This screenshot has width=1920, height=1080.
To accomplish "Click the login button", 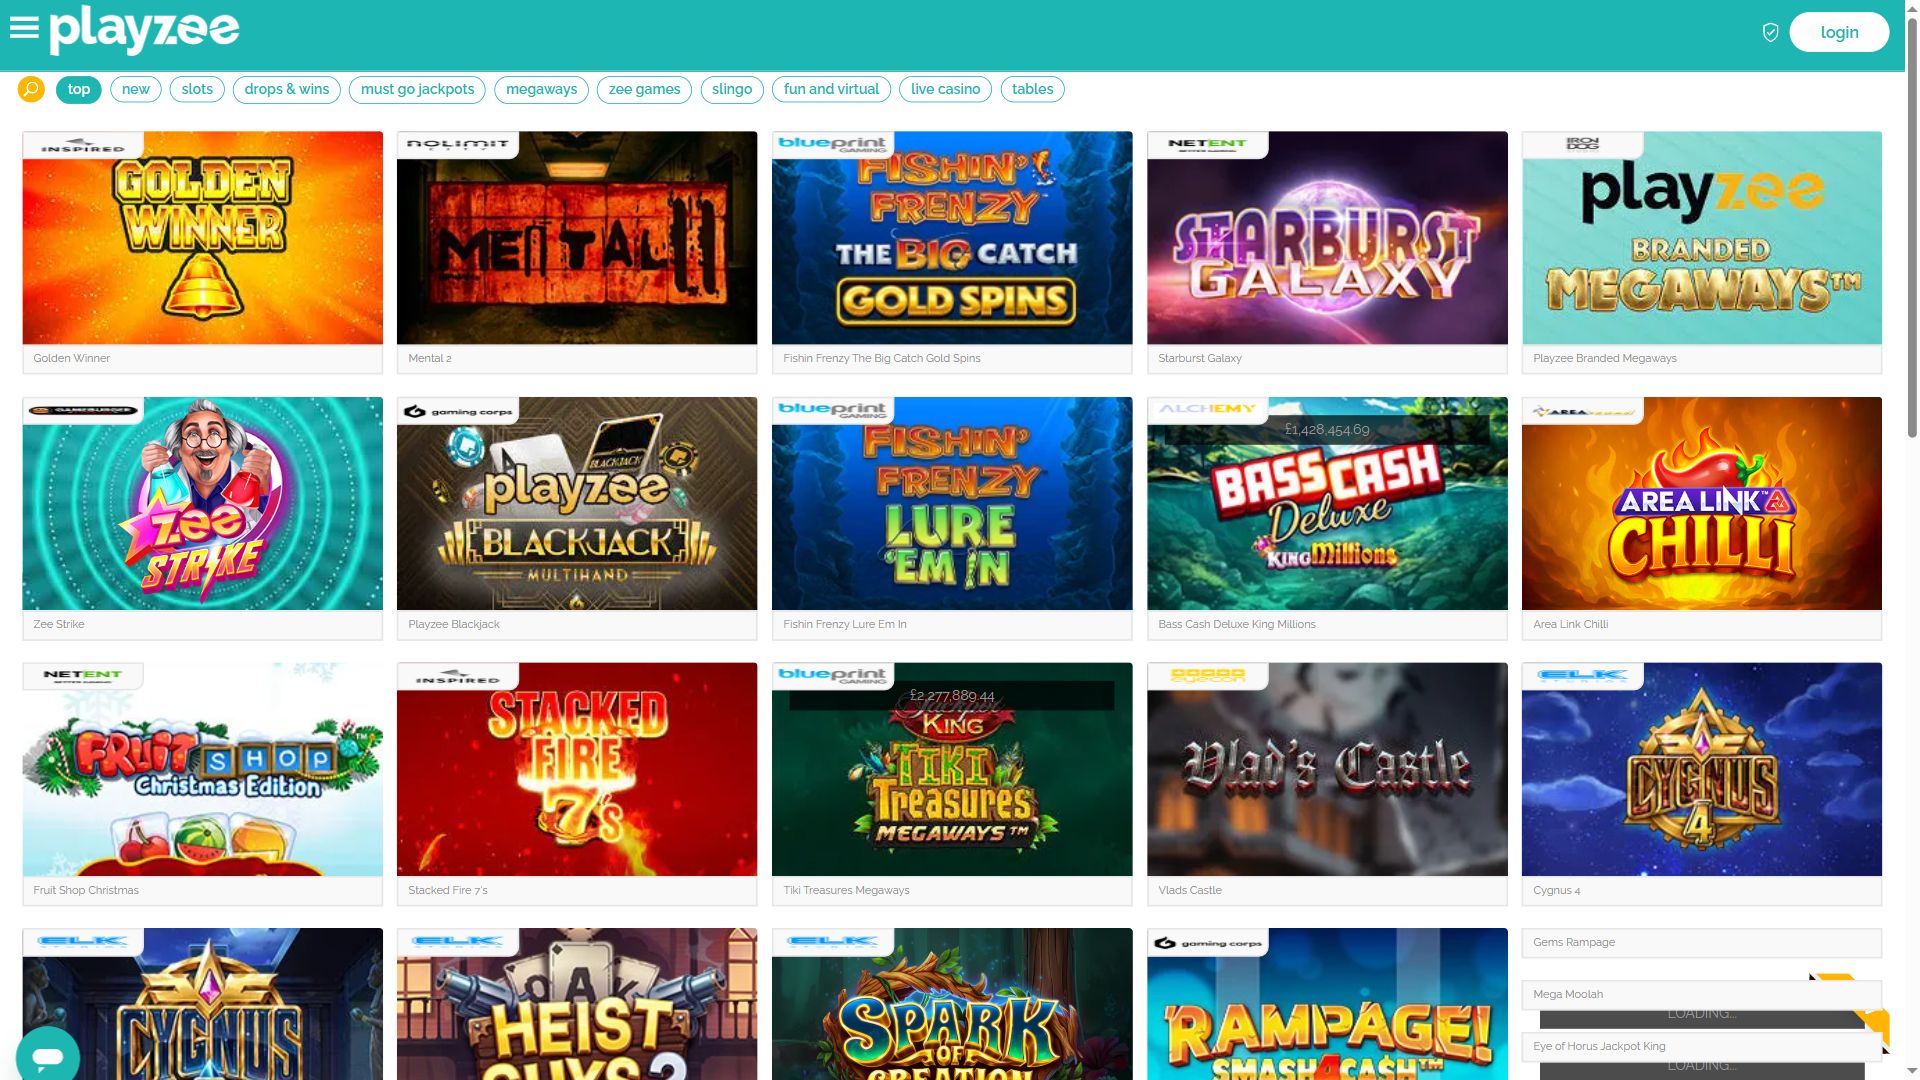I will click(1839, 32).
